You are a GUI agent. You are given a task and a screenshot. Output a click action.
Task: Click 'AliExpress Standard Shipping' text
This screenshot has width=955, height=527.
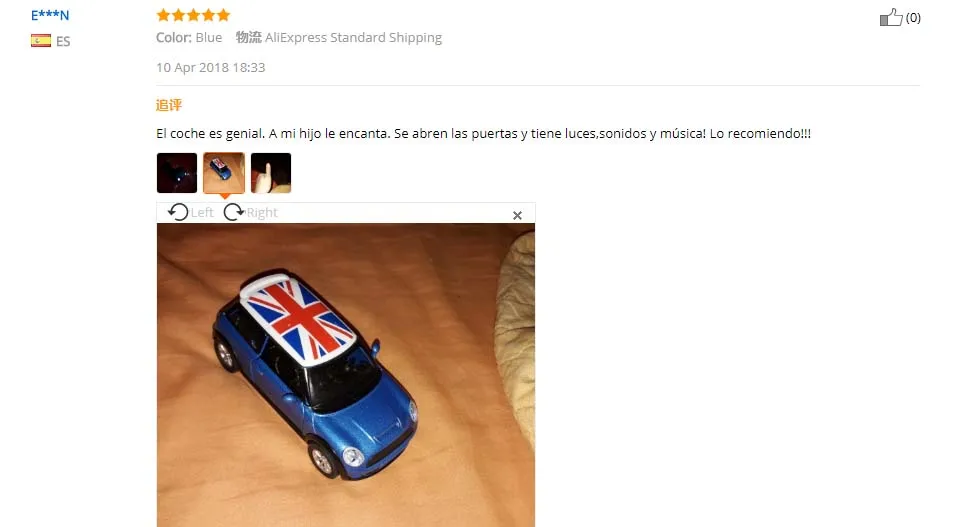(x=353, y=38)
